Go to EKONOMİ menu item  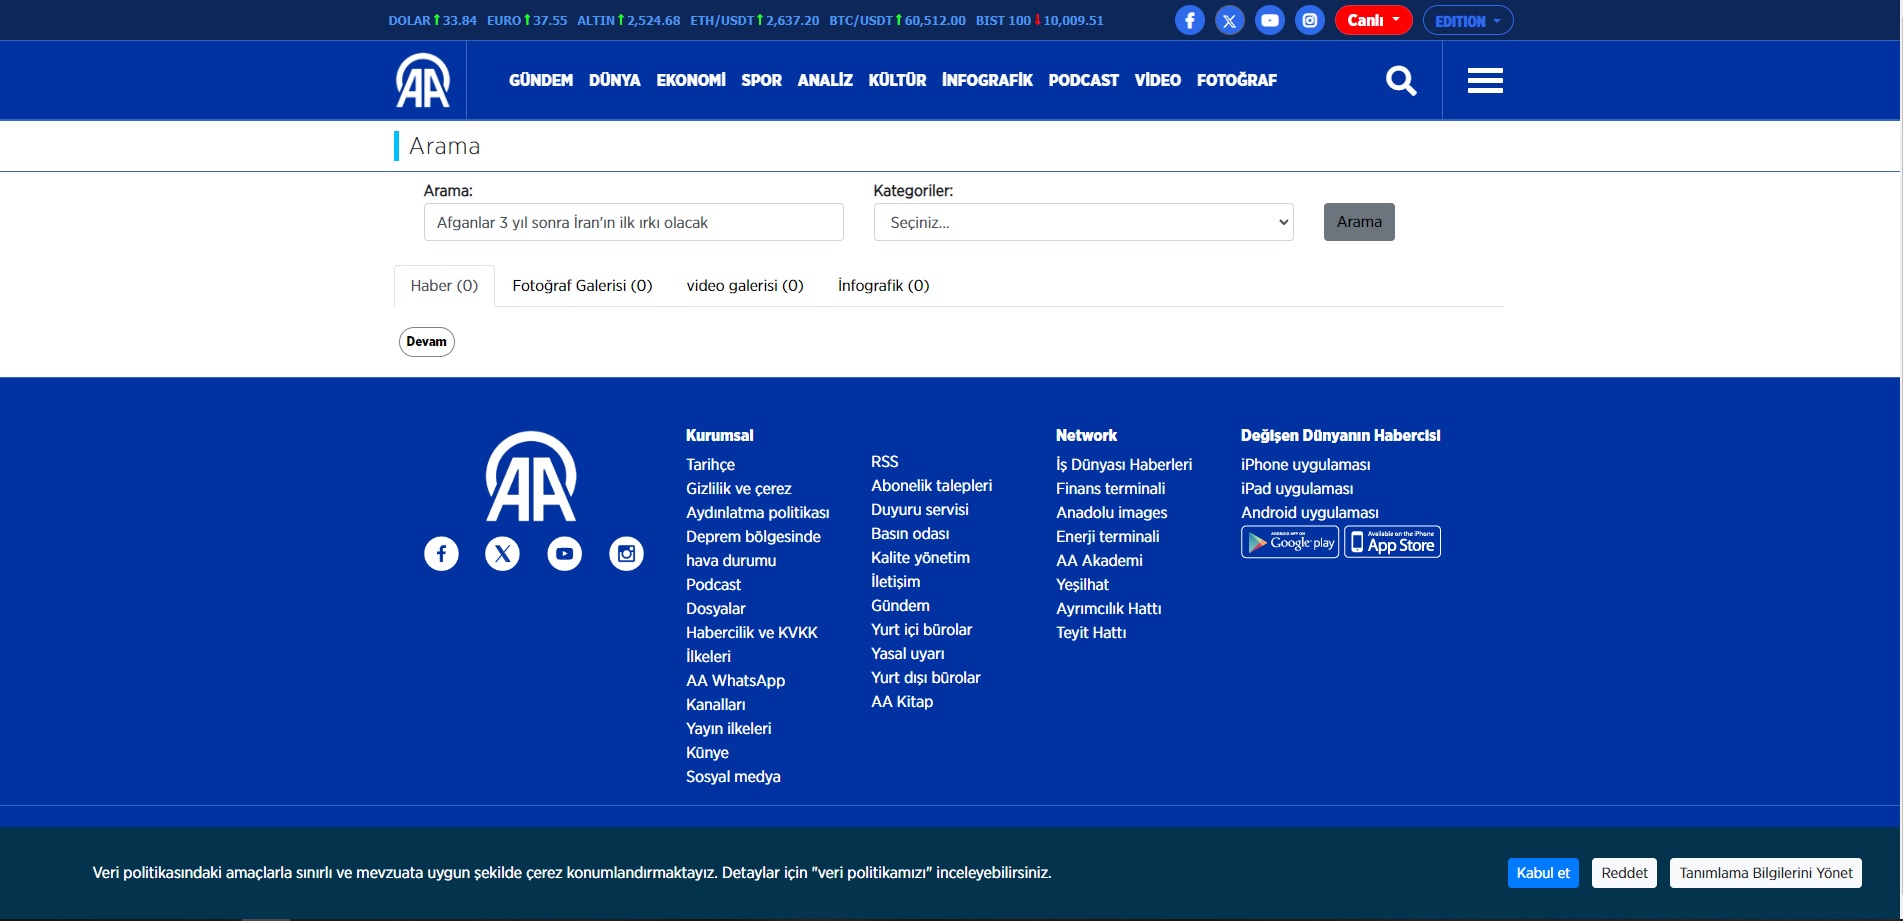click(x=691, y=80)
